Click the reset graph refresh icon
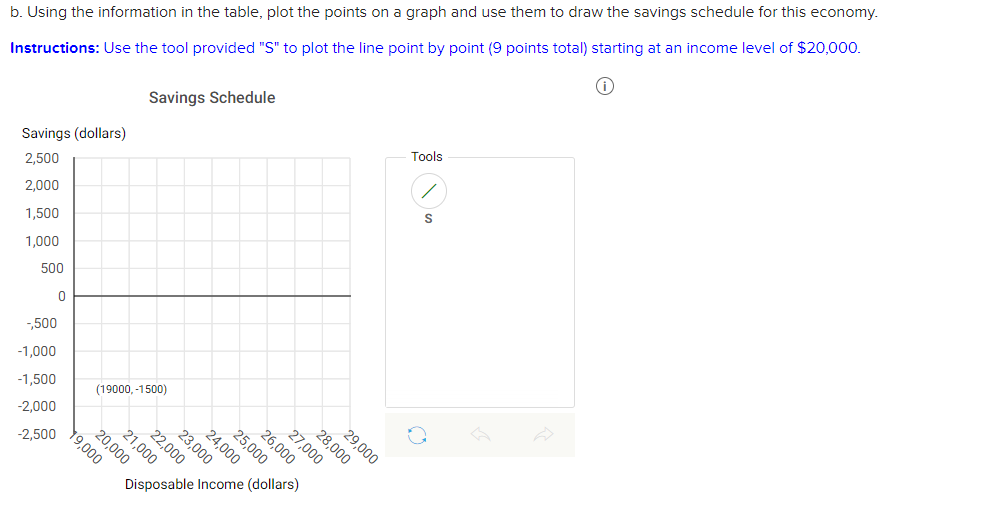Viewport: 982px width, 505px height. pos(416,435)
